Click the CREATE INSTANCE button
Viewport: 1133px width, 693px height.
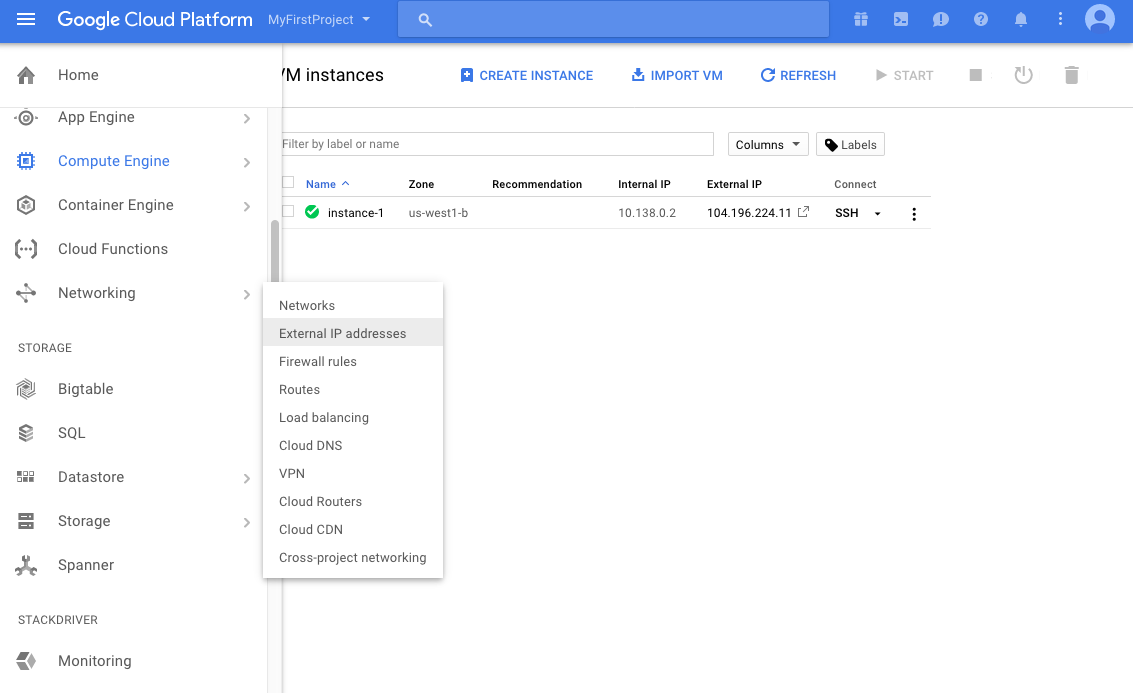point(526,75)
